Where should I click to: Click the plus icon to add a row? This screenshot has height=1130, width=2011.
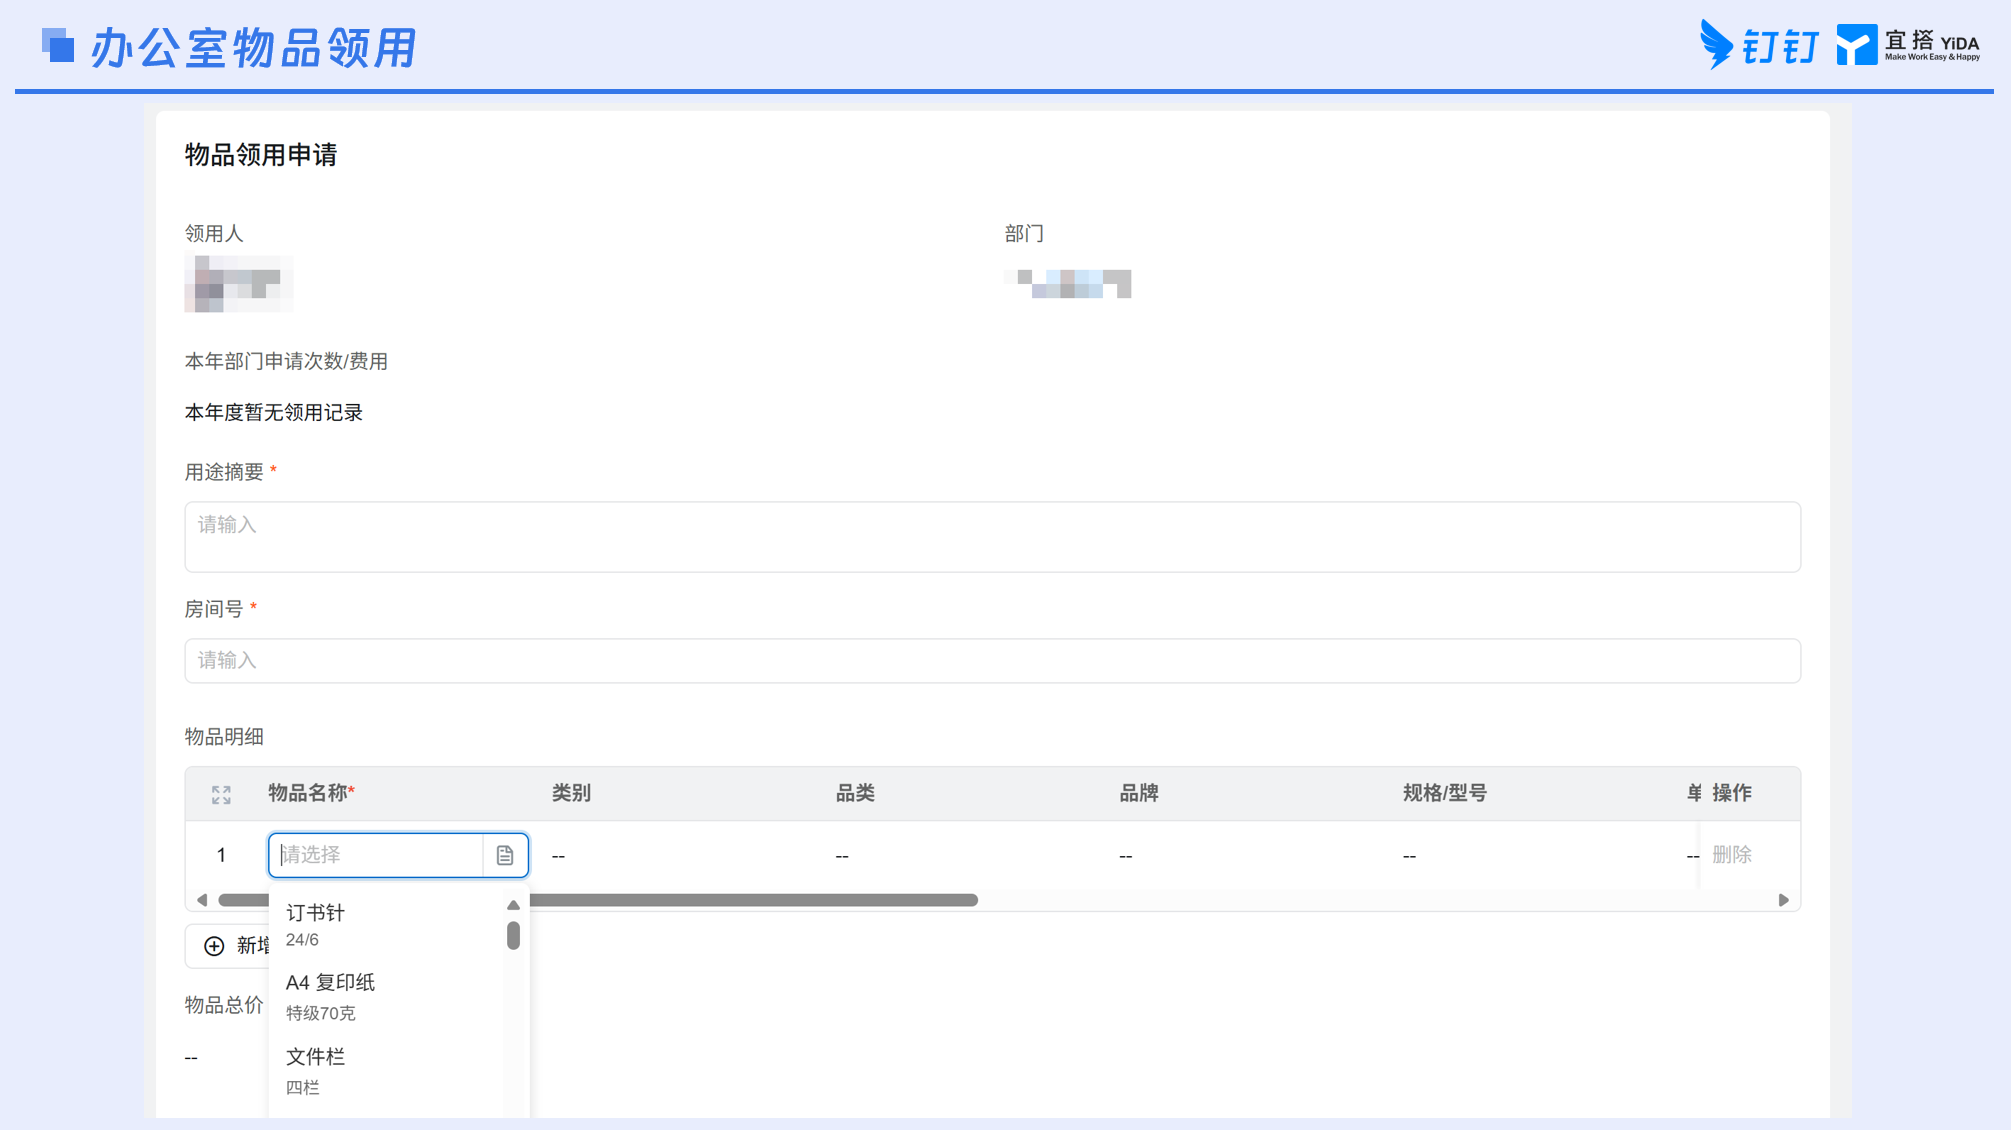[214, 946]
